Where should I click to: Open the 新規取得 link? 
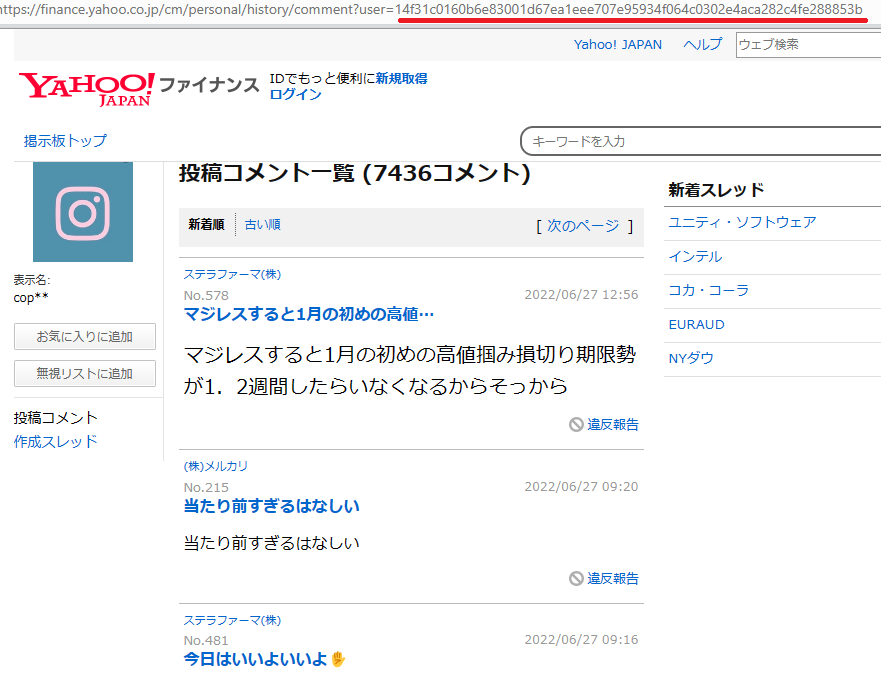click(401, 78)
